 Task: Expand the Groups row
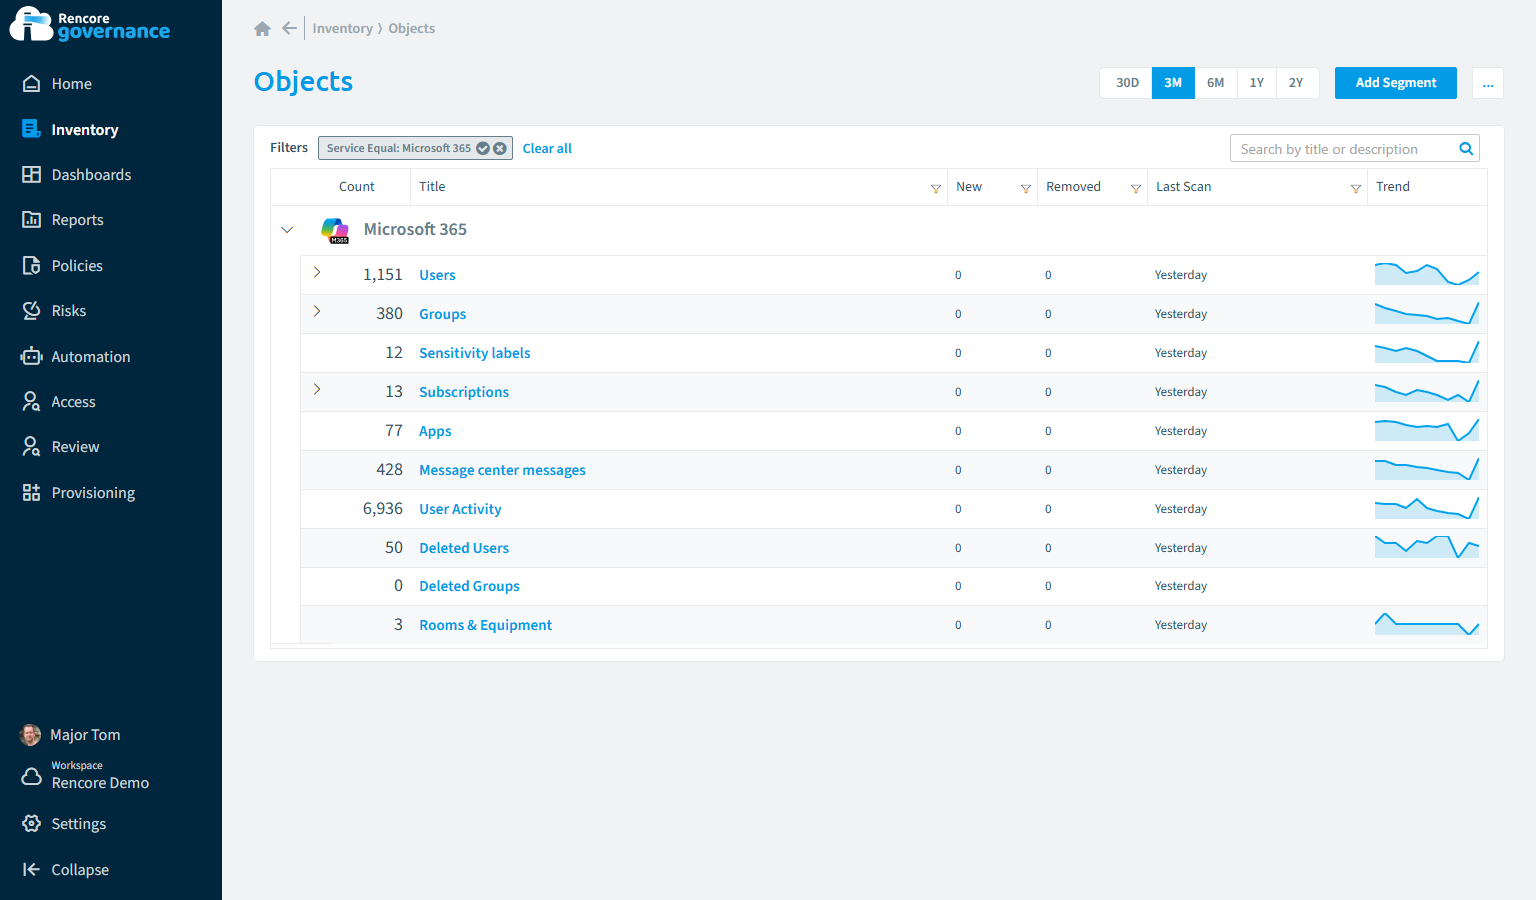[x=317, y=311]
